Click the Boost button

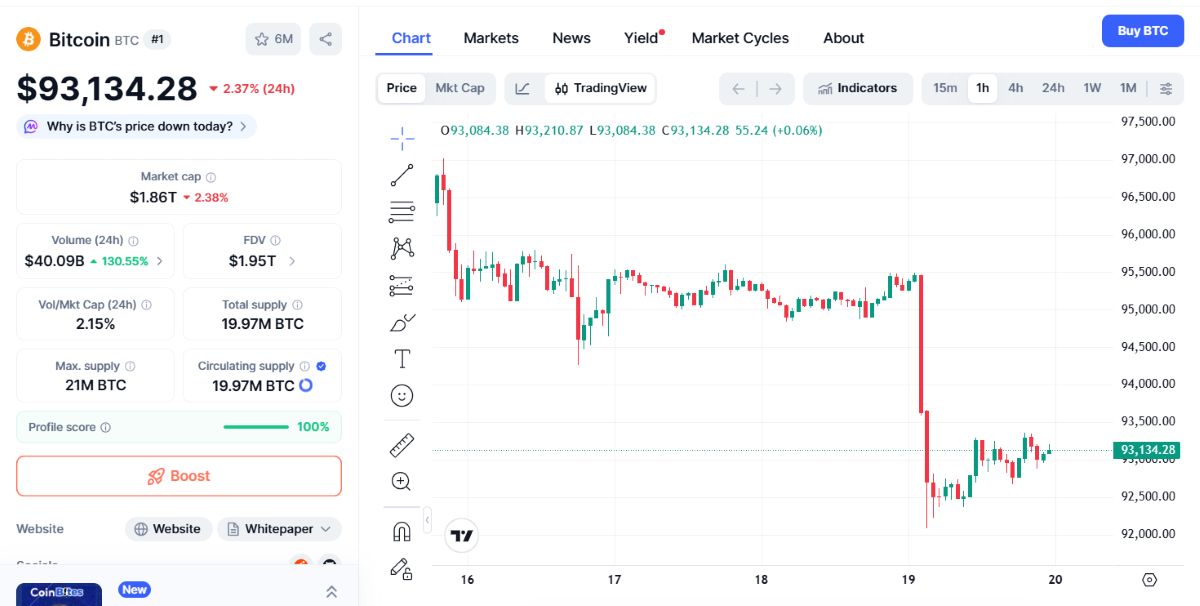tap(178, 475)
